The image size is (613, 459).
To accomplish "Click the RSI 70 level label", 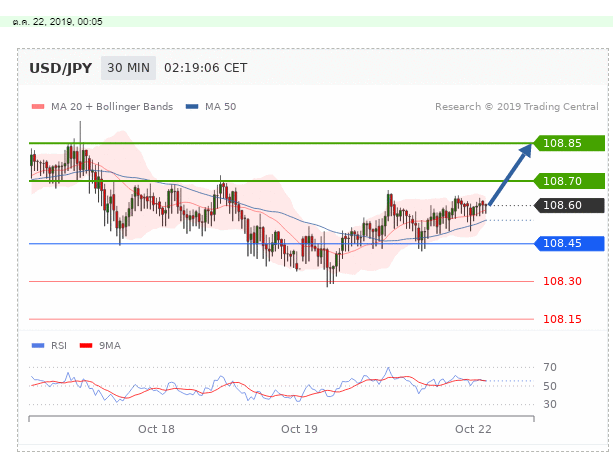I will point(550,367).
